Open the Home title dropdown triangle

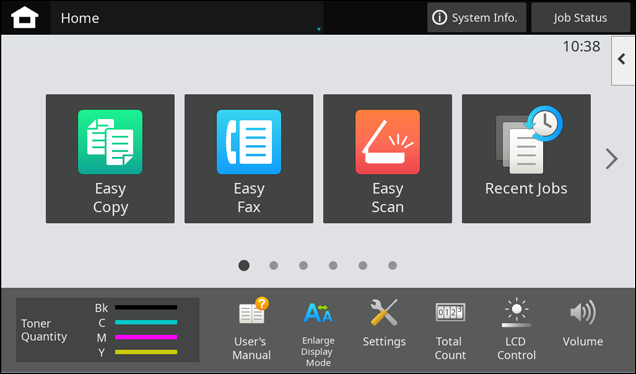point(319,29)
